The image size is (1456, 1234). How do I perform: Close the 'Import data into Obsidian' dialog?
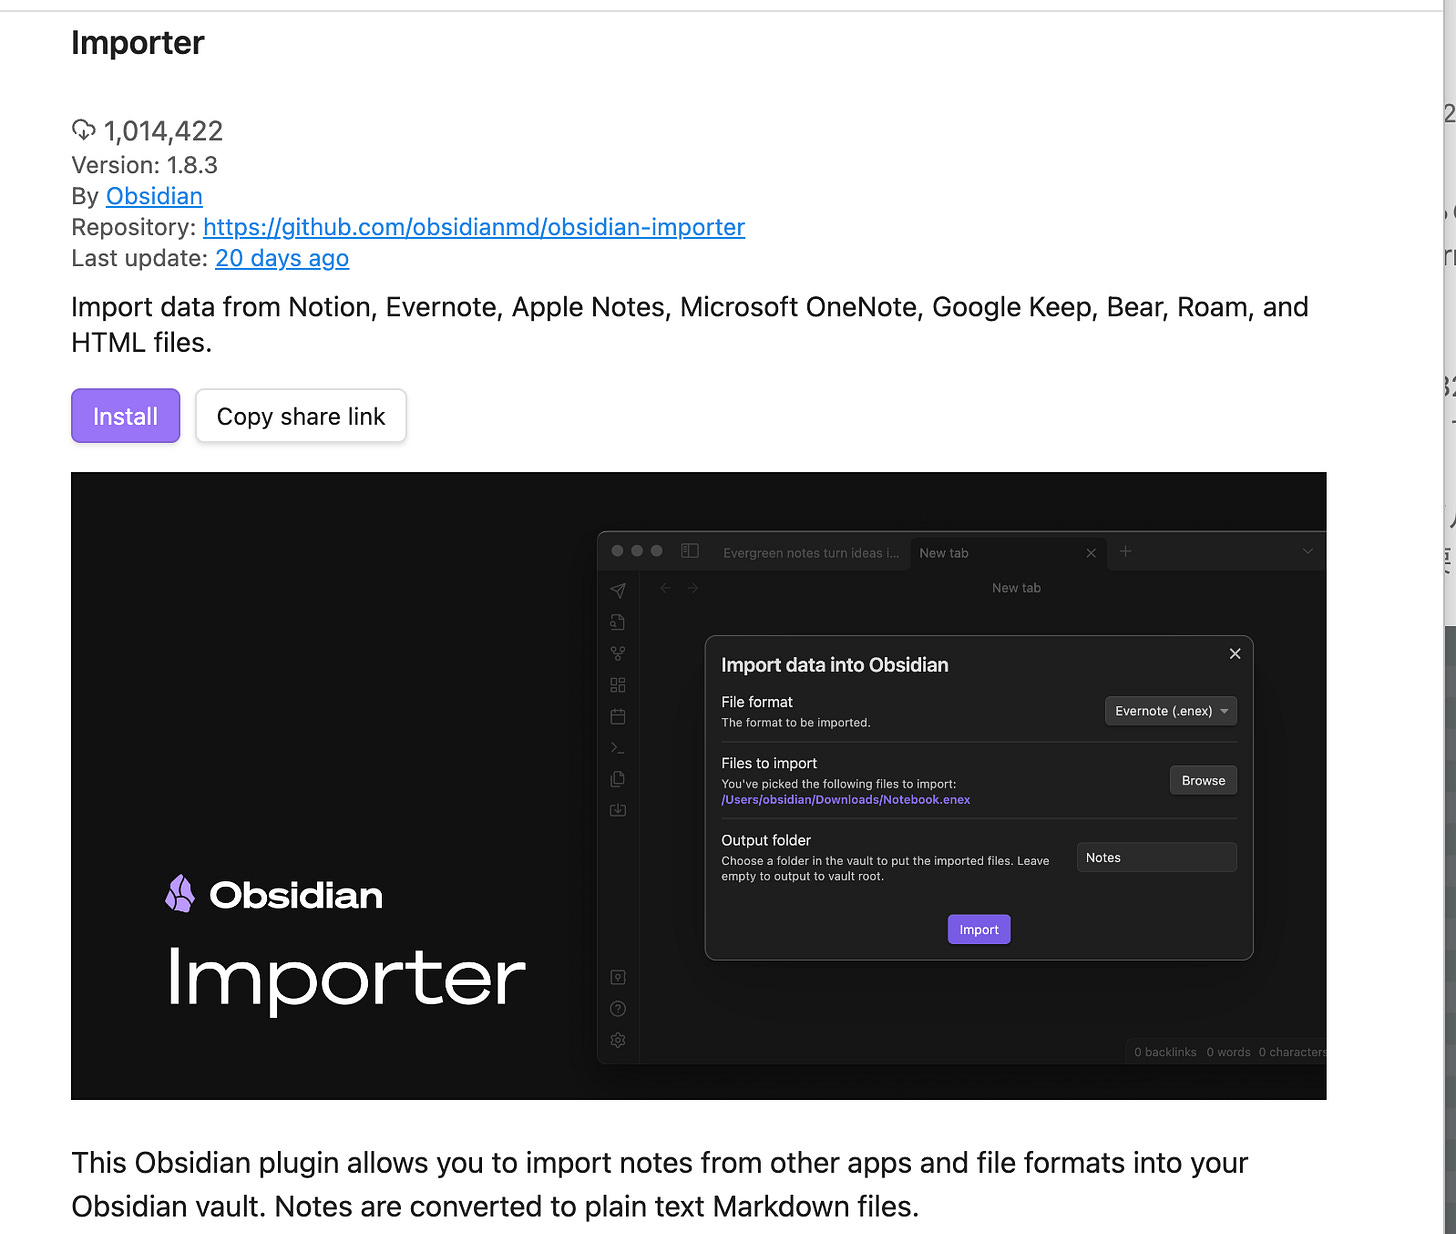pyautogui.click(x=1235, y=653)
